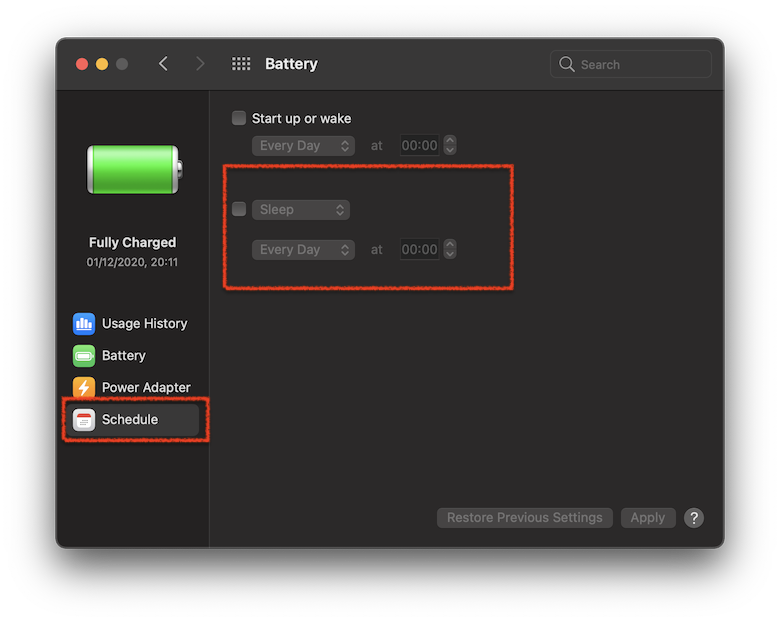The width and height of the screenshot is (780, 622).
Task: Click the green Battery sidebar icon
Action: [84, 356]
